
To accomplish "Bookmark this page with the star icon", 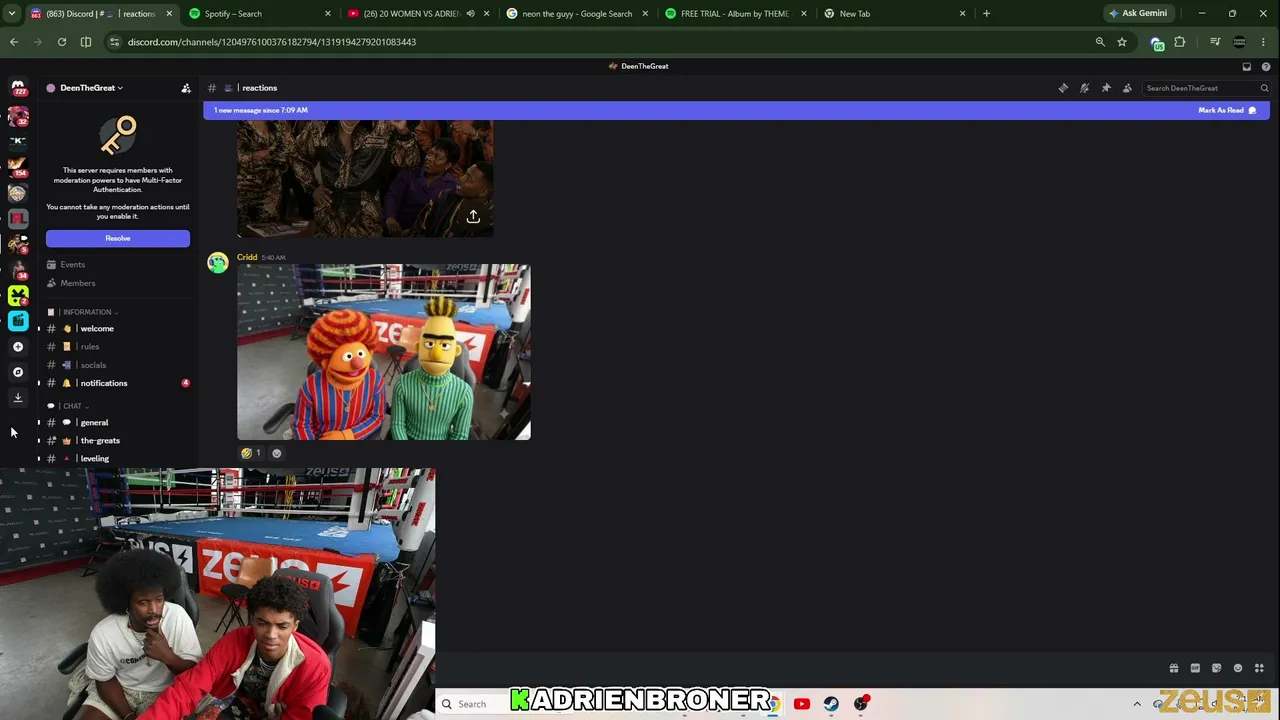I will tap(1122, 42).
